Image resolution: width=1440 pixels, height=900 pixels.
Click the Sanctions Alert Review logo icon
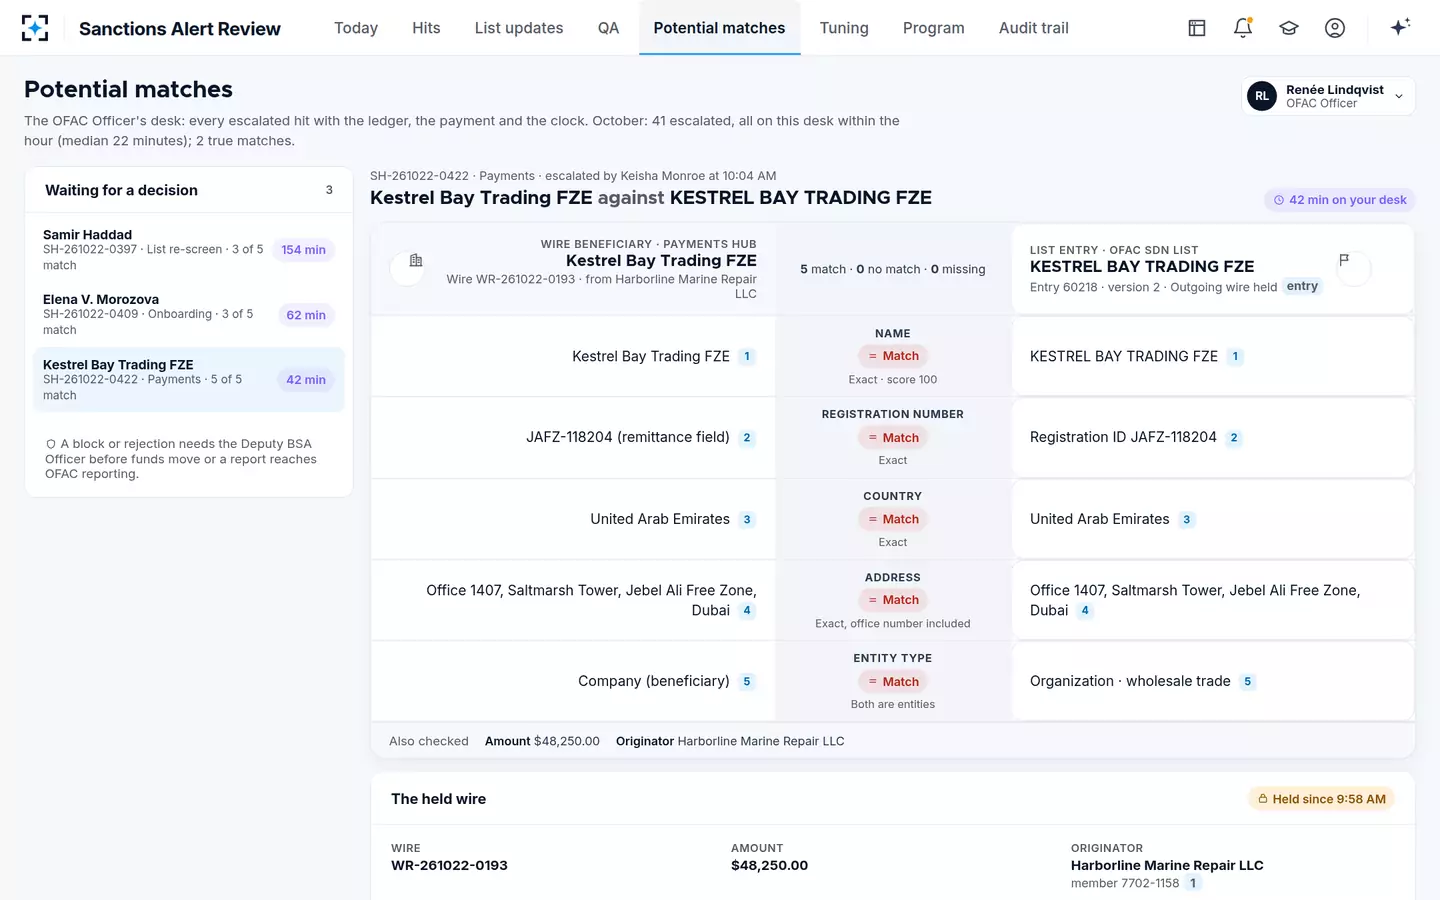click(35, 28)
